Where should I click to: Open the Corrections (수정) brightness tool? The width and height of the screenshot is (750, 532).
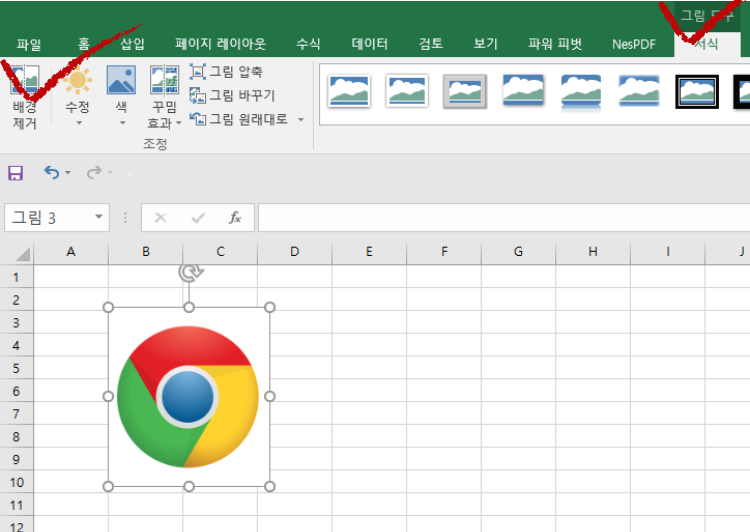(x=77, y=96)
